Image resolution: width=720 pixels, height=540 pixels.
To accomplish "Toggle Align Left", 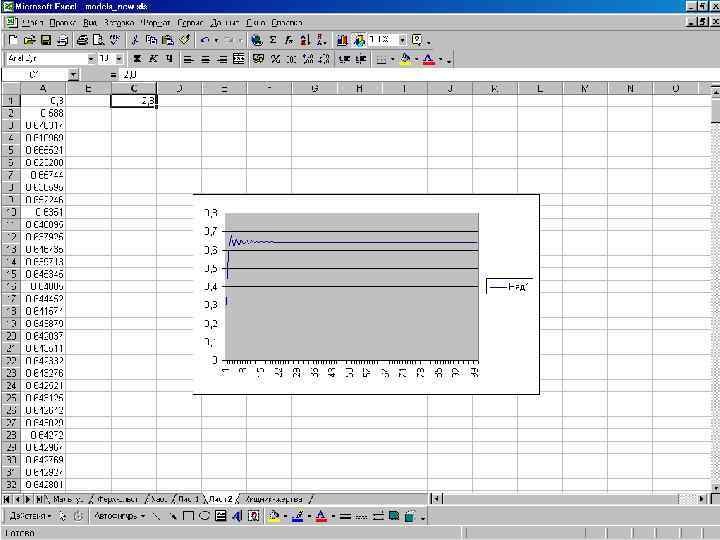I will [x=188, y=59].
